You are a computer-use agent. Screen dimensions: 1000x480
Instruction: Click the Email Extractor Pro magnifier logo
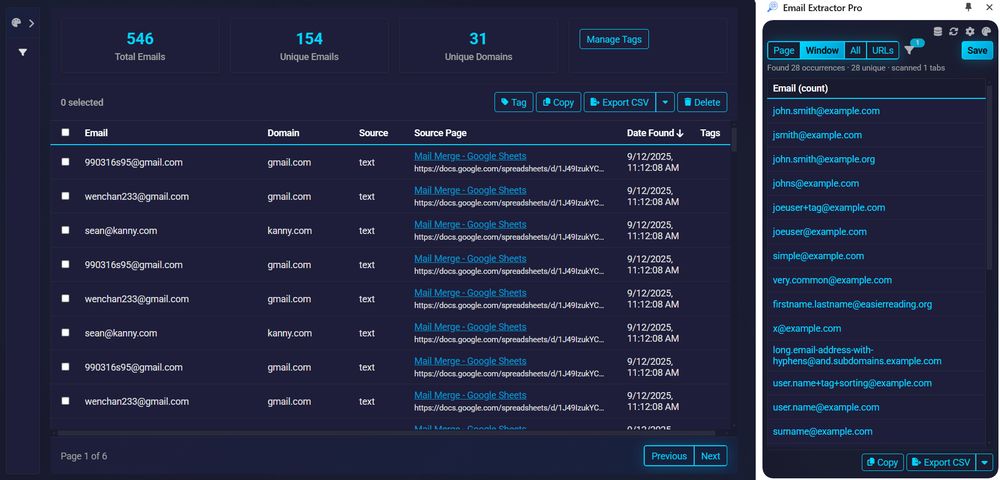pyautogui.click(x=772, y=7)
